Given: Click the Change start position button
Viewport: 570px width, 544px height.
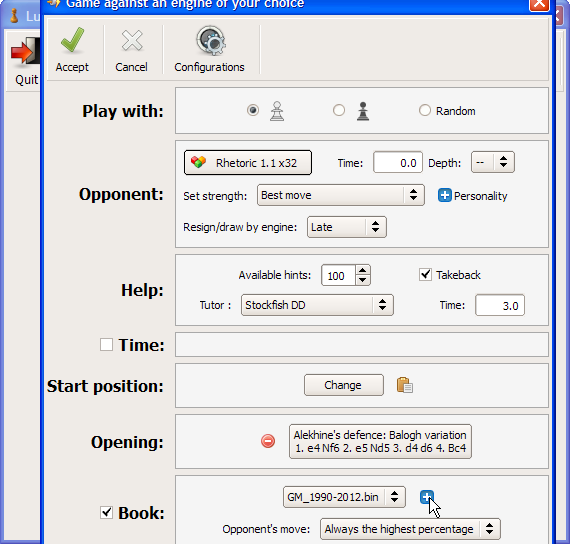Looking at the screenshot, I should (x=344, y=385).
